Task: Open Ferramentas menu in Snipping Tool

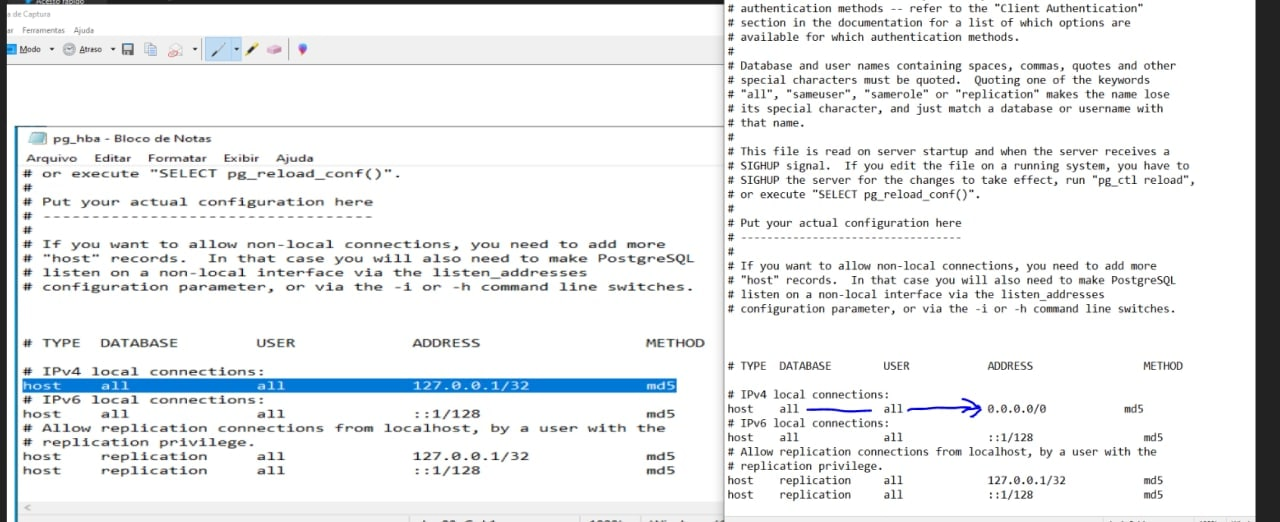Action: [x=43, y=31]
